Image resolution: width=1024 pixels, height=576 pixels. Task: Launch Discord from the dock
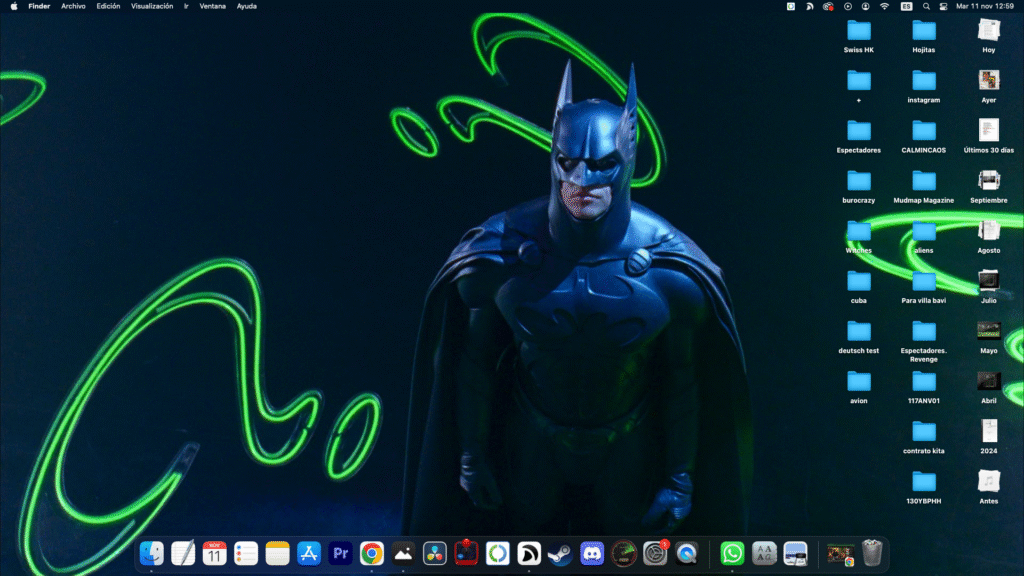592,553
